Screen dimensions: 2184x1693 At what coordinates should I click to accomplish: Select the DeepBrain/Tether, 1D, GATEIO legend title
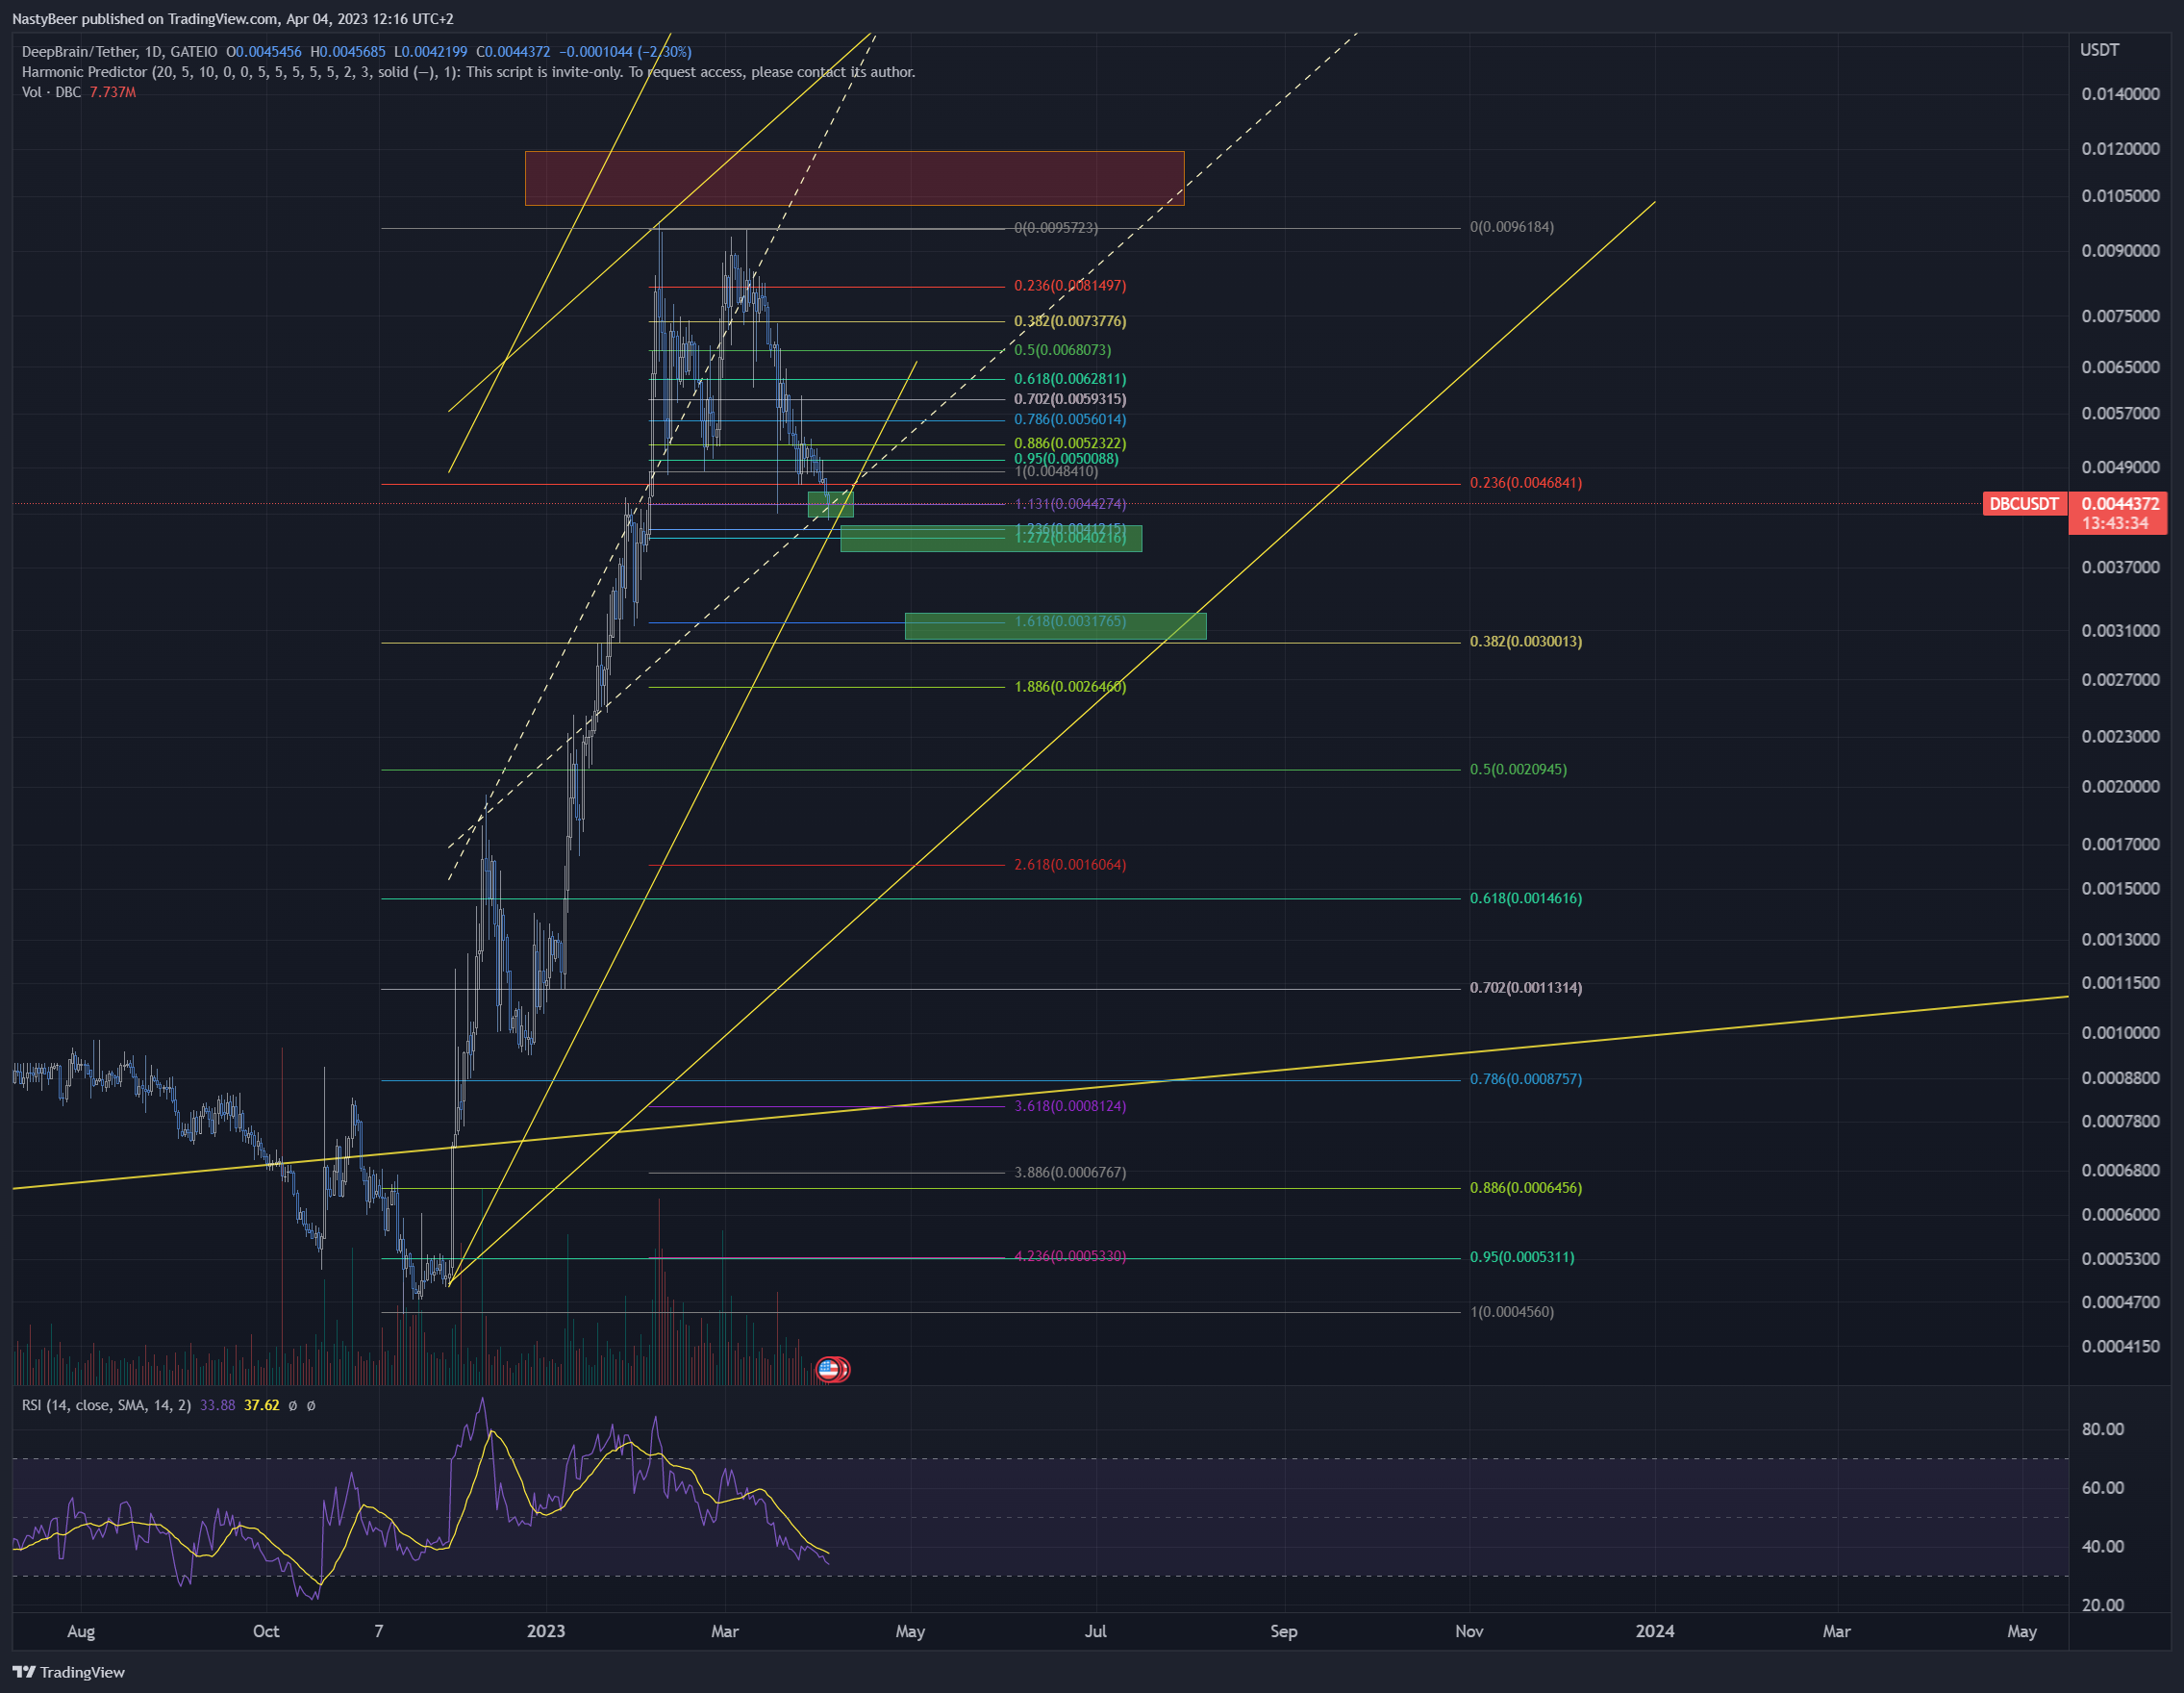(x=119, y=52)
